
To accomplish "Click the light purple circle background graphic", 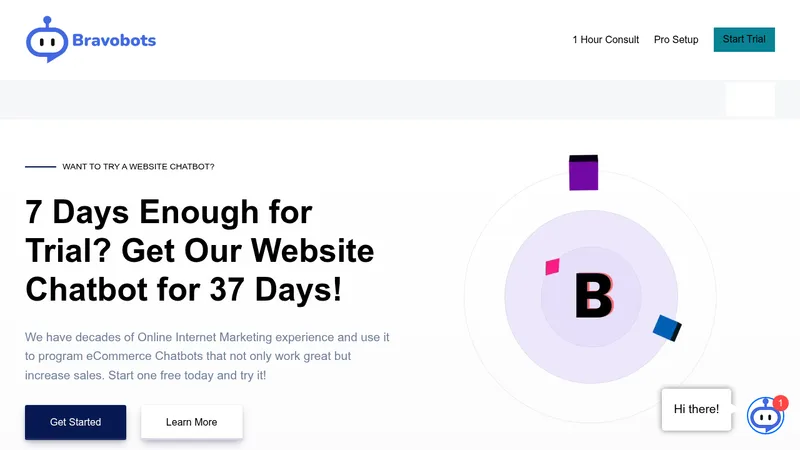I will 591,296.
